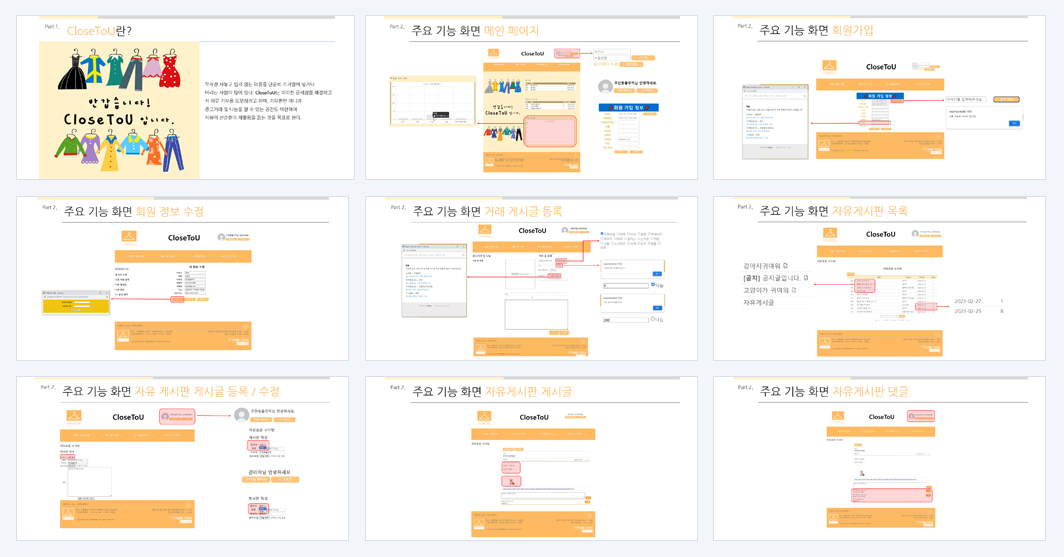
Task: Click hanger logo in 자유게시판 목록 slide
Action: (829, 234)
